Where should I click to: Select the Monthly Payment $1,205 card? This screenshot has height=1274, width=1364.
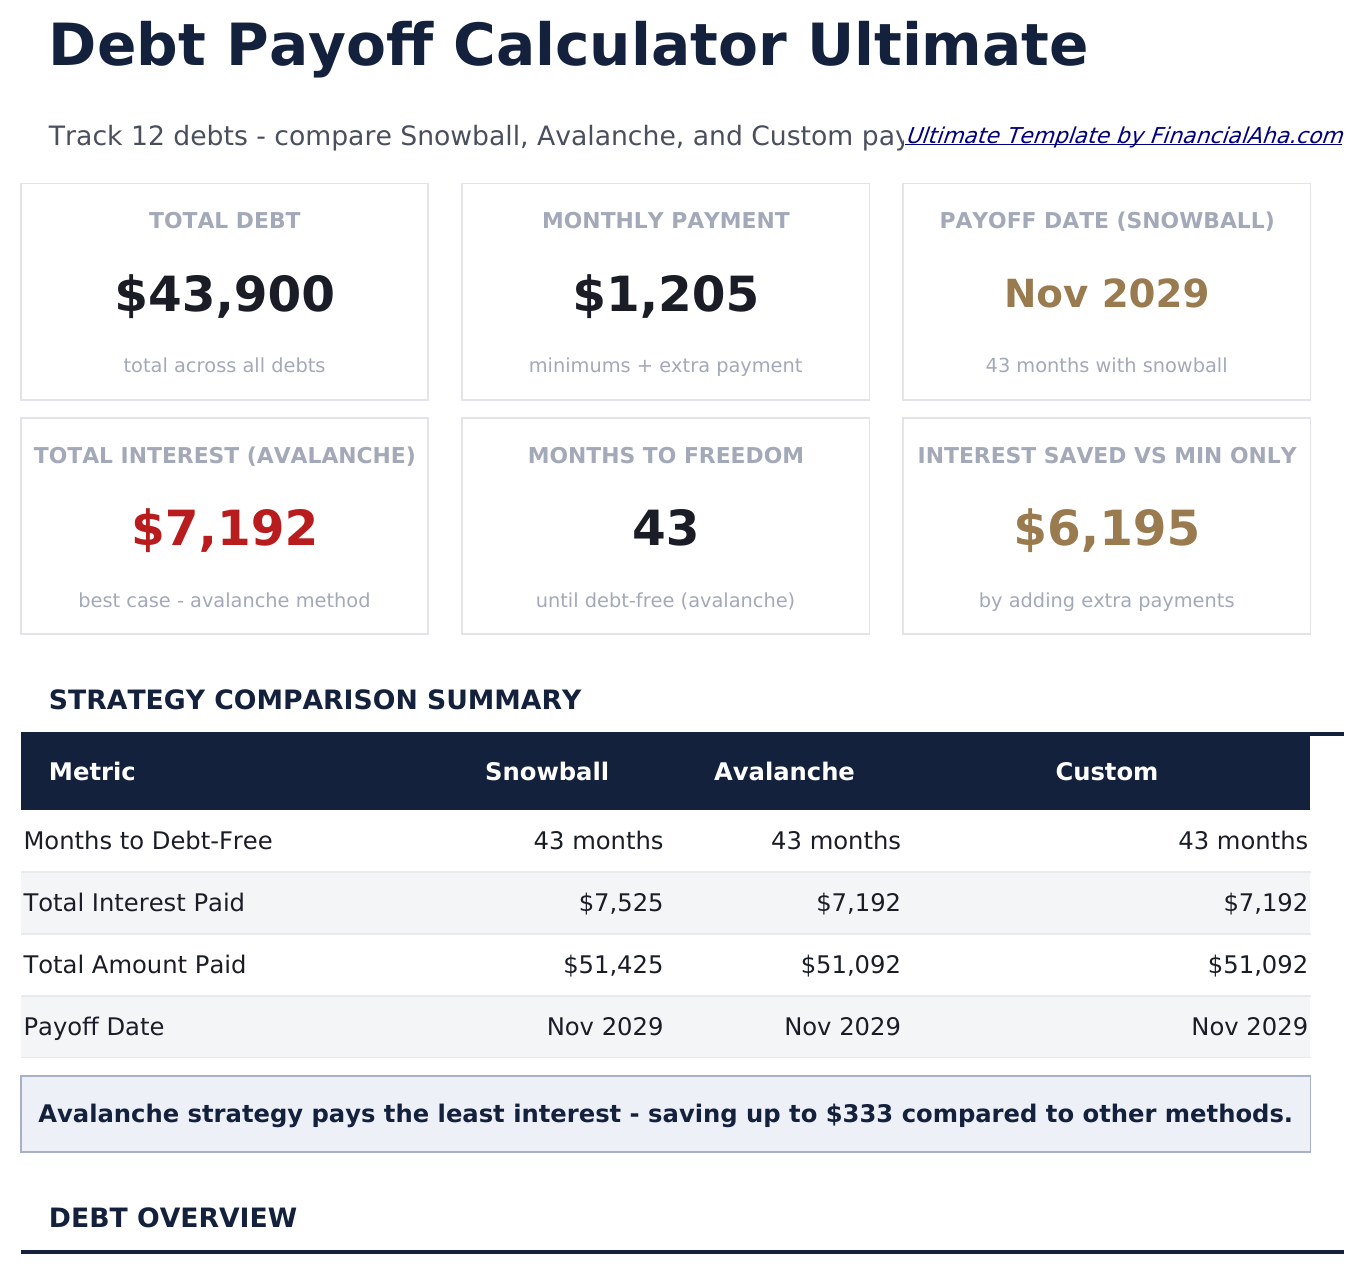pos(665,292)
